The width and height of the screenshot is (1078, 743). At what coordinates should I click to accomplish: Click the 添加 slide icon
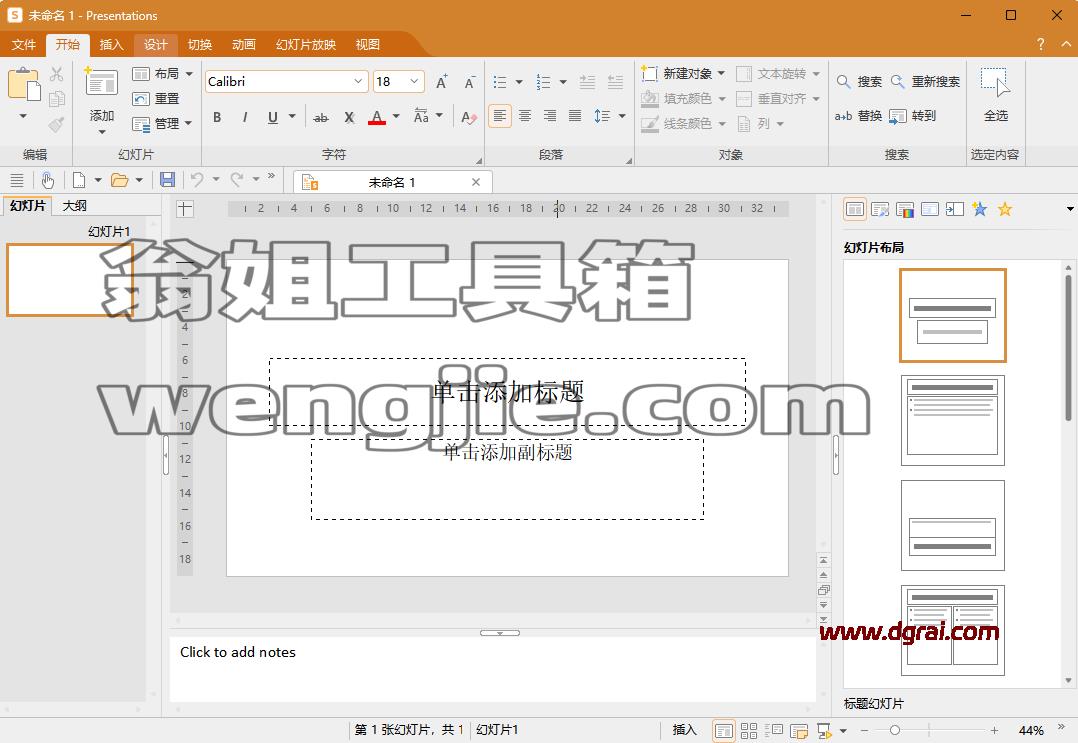click(x=101, y=82)
